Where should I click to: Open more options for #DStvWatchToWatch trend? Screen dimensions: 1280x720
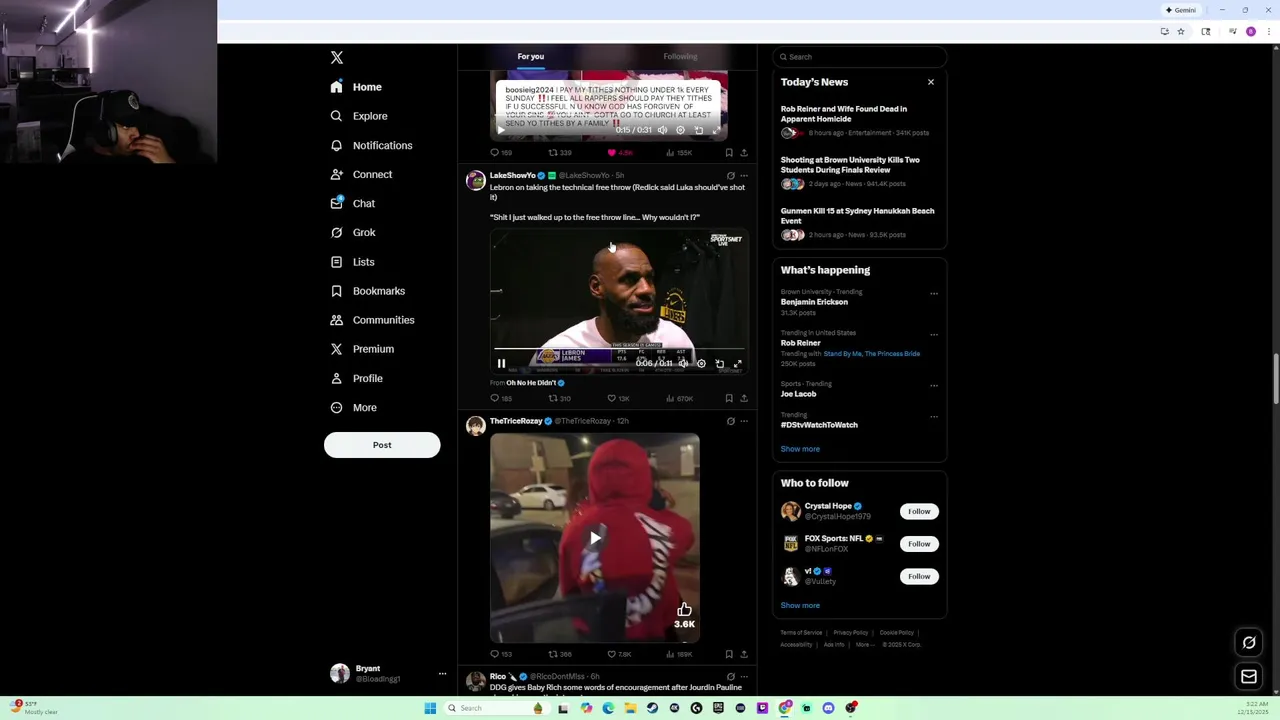pos(934,416)
